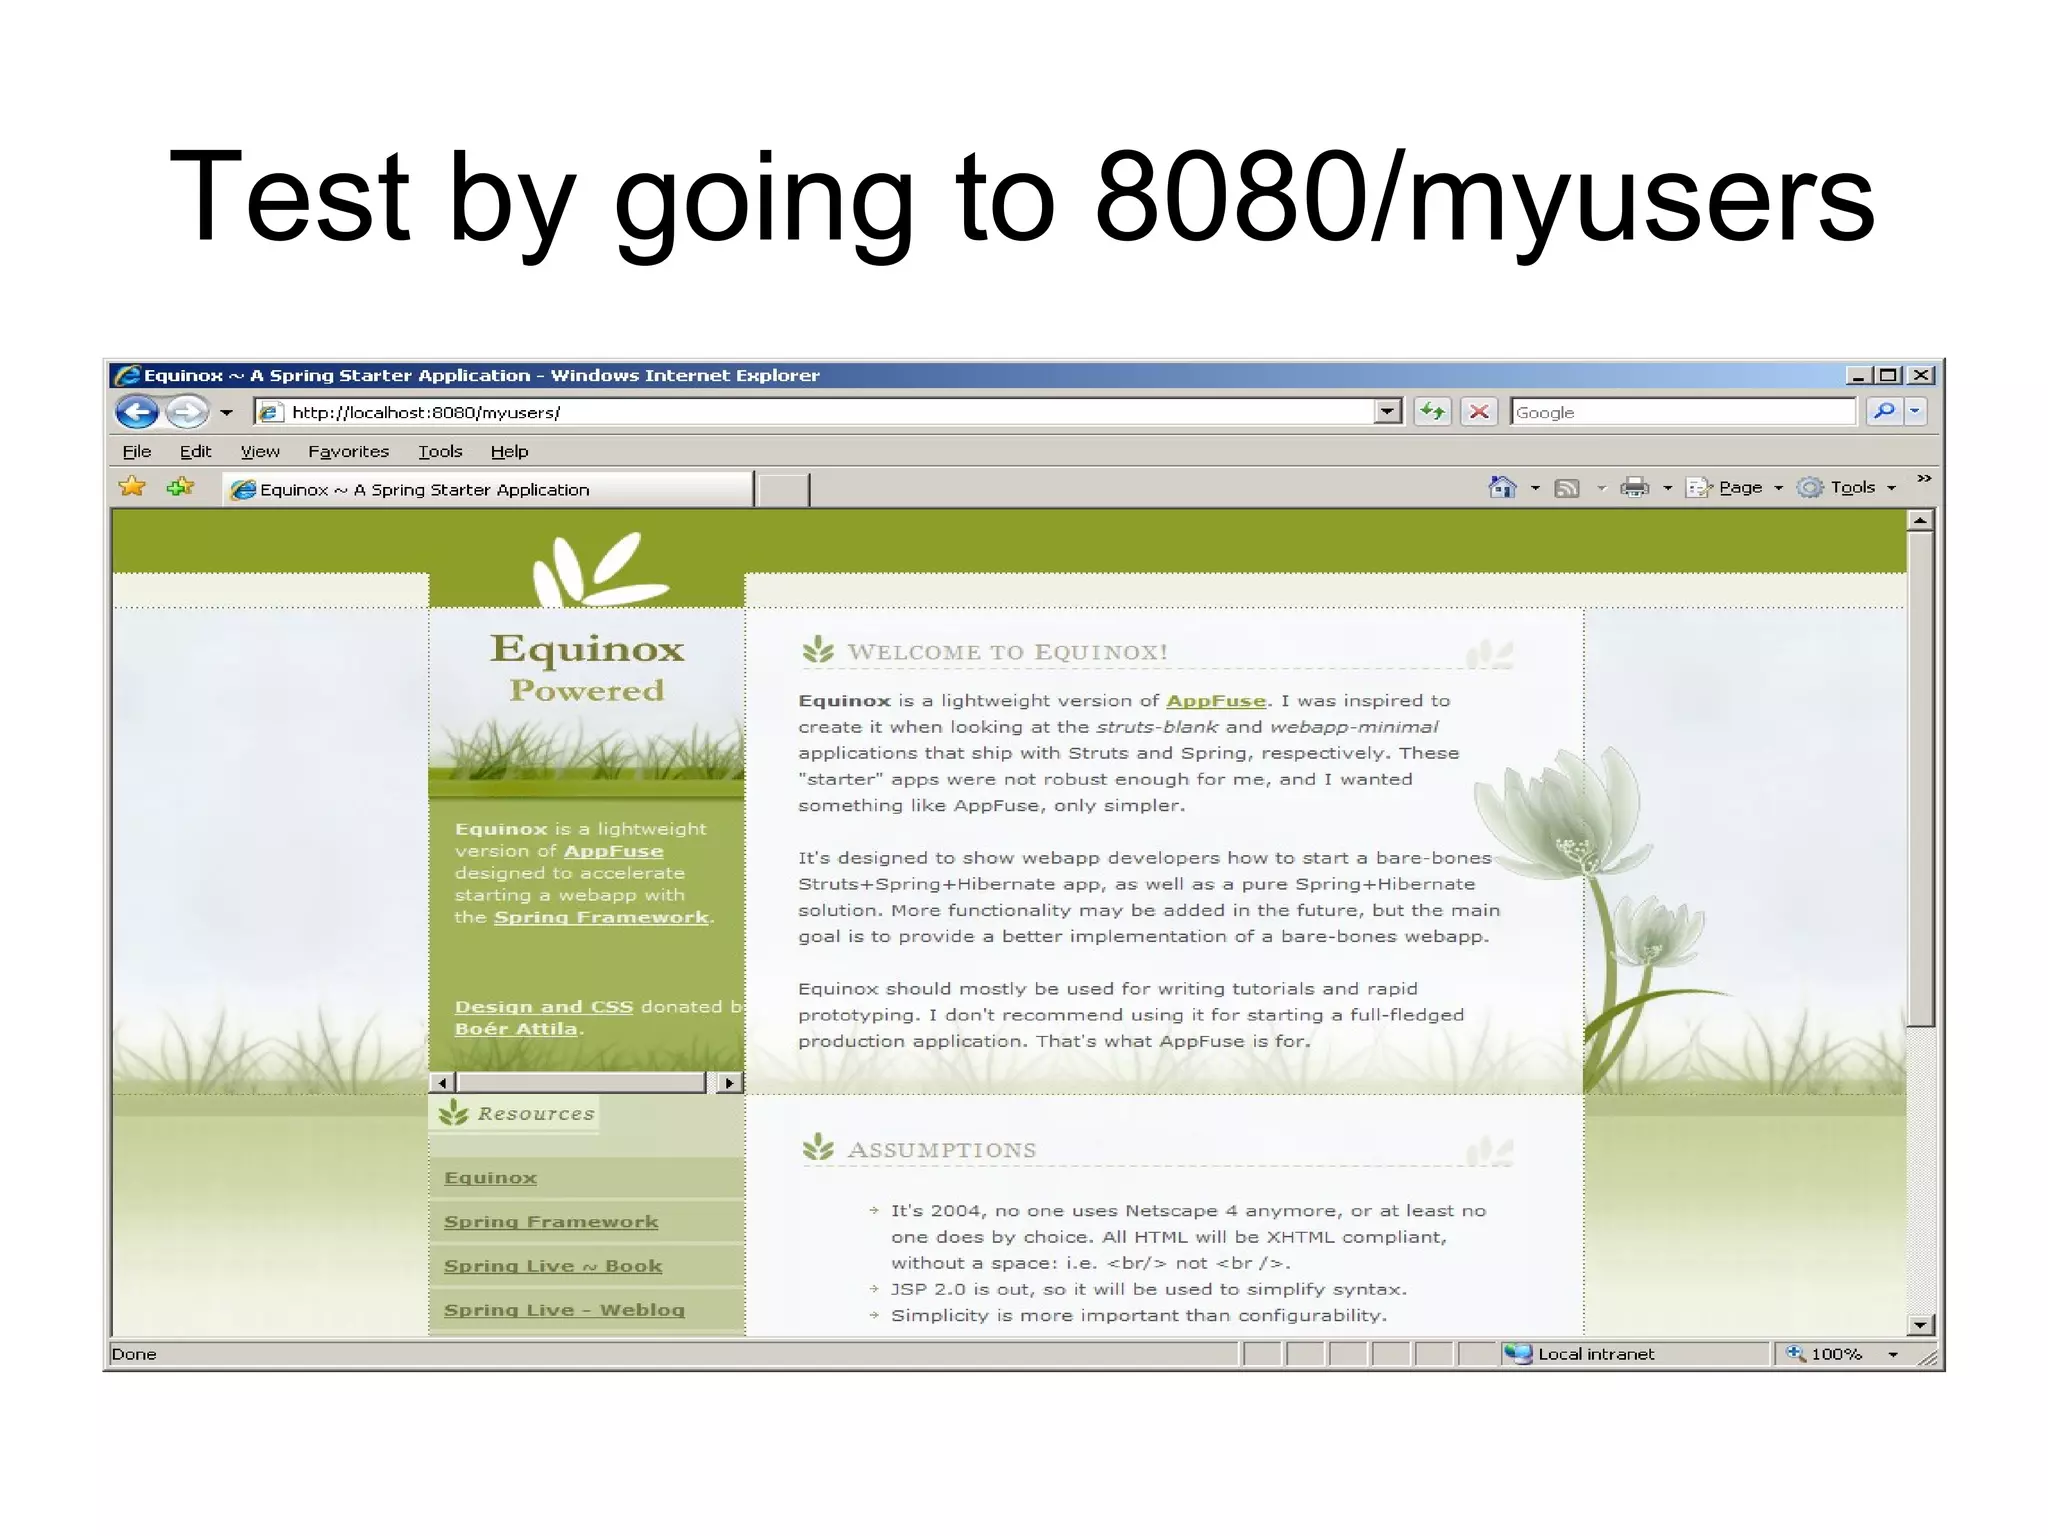Click the search magnifier button
This screenshot has height=1536, width=2048.
[1884, 412]
